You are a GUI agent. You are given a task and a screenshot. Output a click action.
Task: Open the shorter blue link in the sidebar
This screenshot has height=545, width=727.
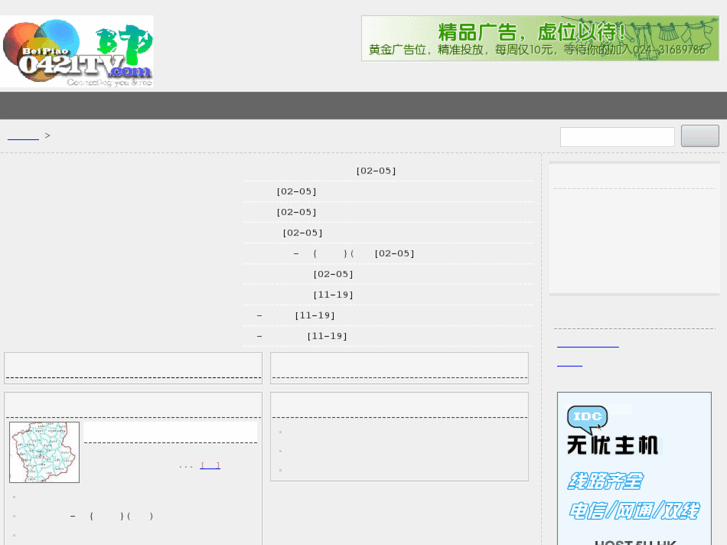pyautogui.click(x=569, y=363)
